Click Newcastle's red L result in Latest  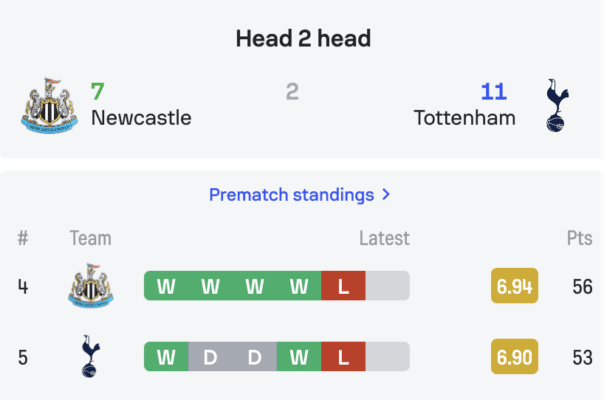click(343, 286)
